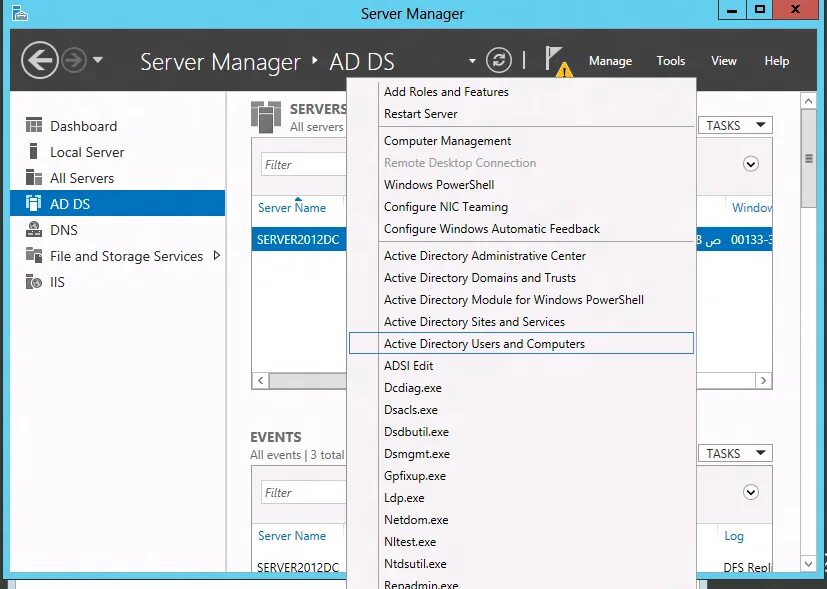Click up arrow of main vertical scrollbar

(808, 100)
